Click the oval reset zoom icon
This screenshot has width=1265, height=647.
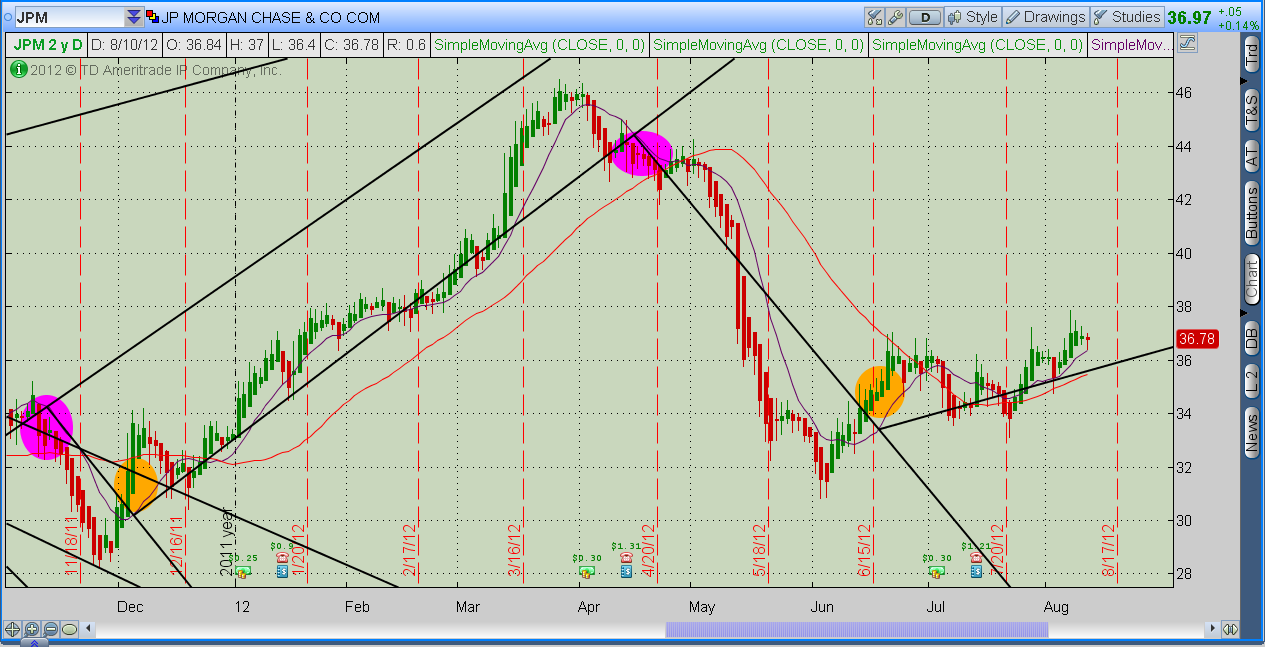(69, 629)
